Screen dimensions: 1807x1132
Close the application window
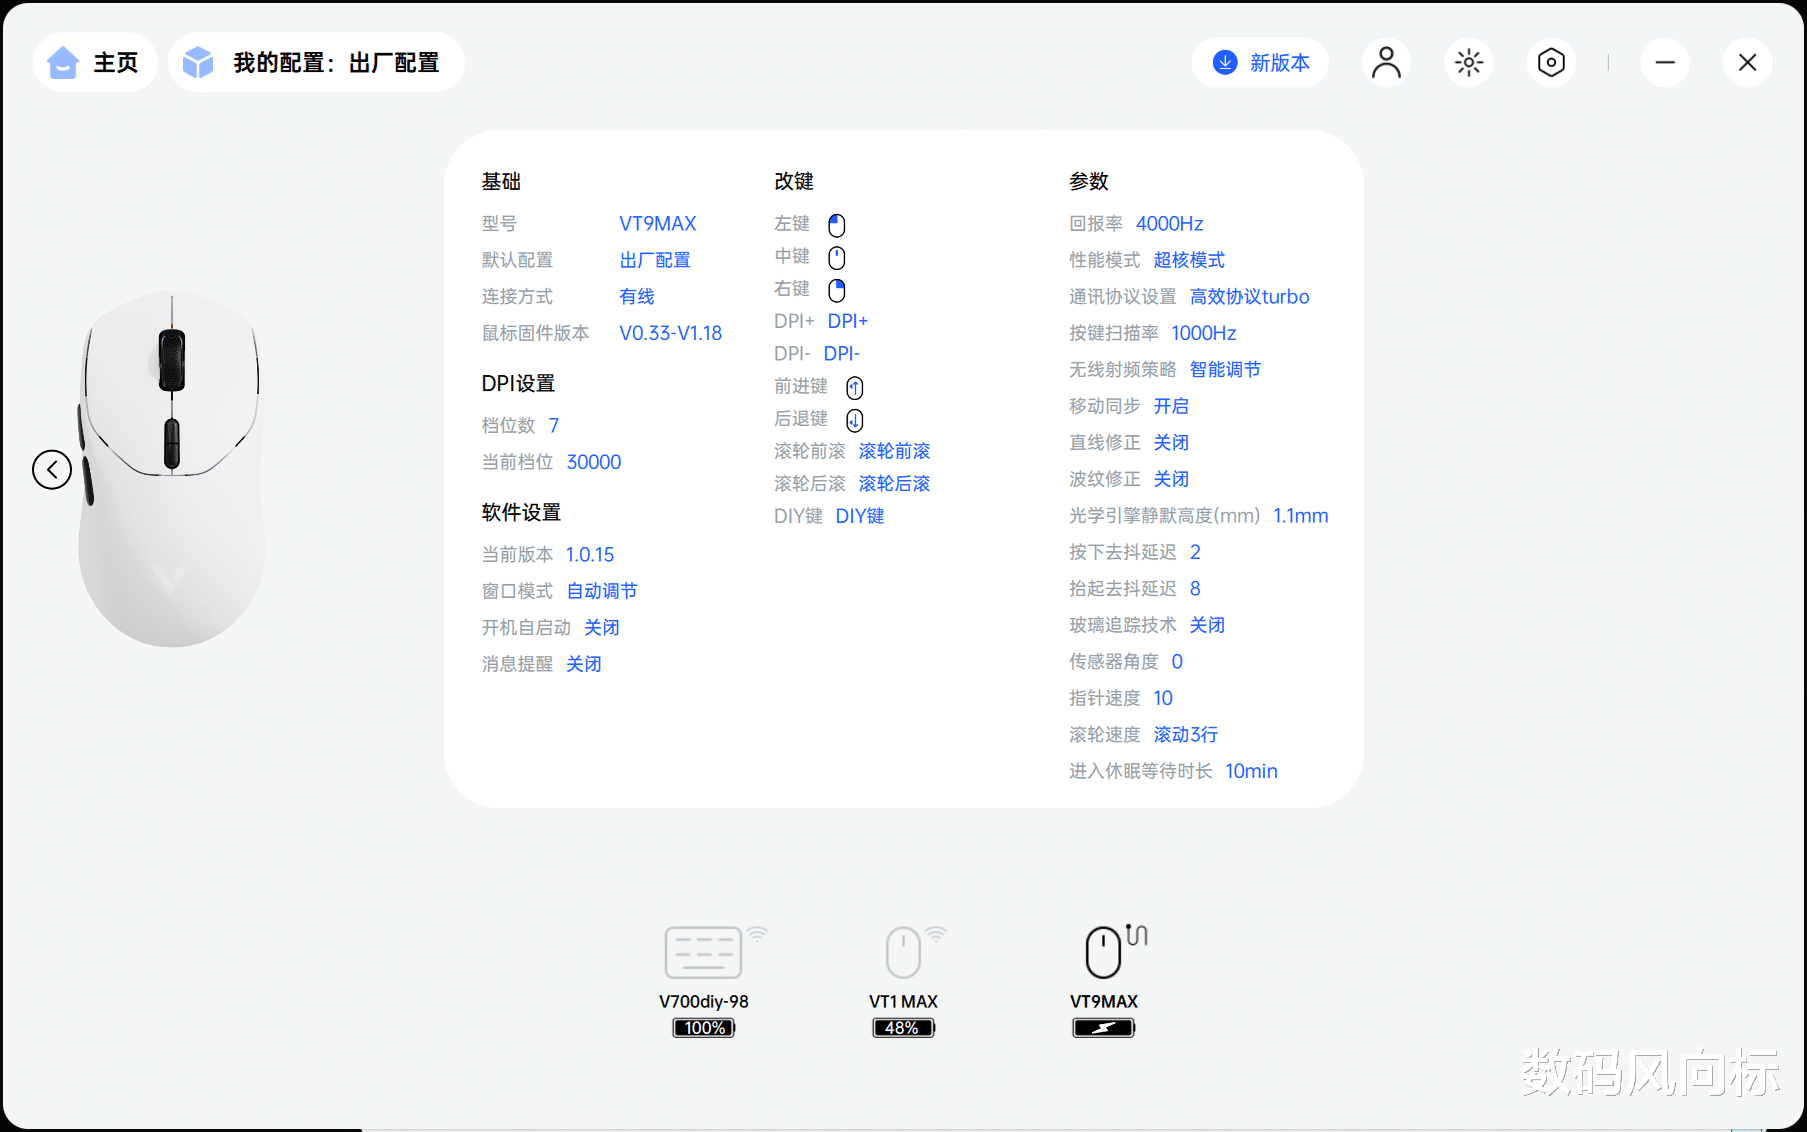pos(1748,62)
